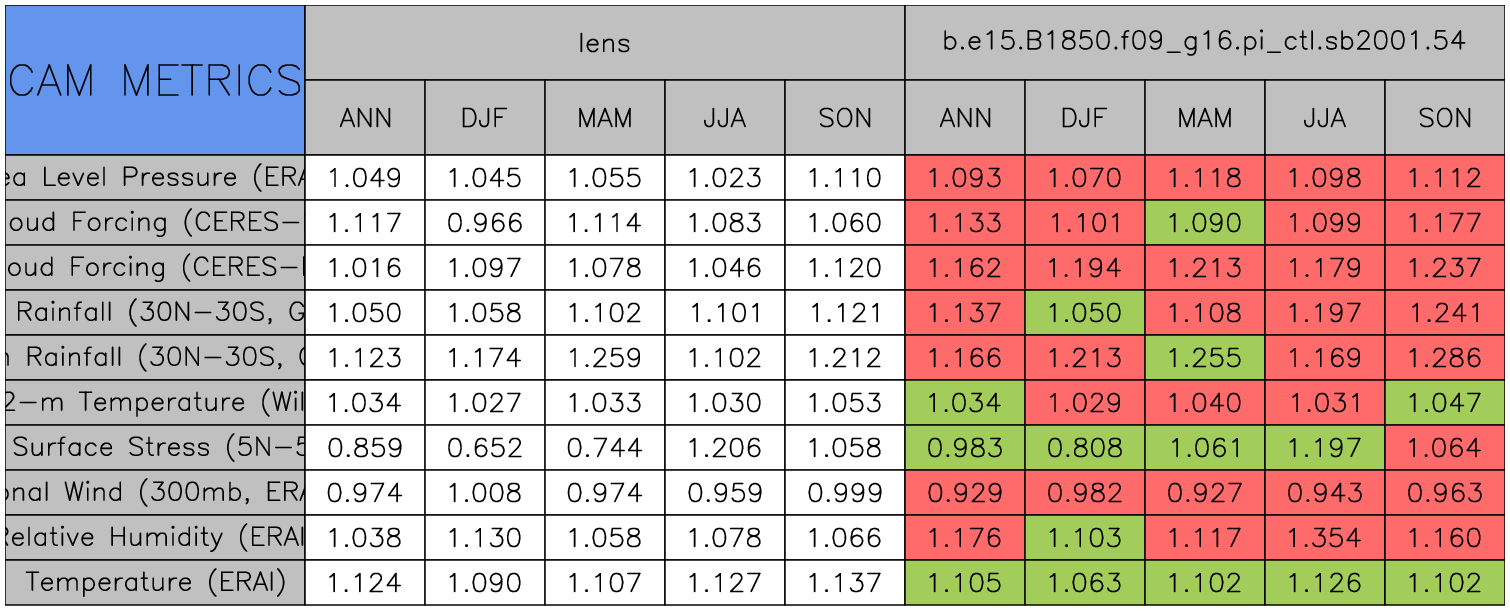This screenshot has height=611, width=1510.
Task: Click the DJF column header under lens
Action: 485,118
